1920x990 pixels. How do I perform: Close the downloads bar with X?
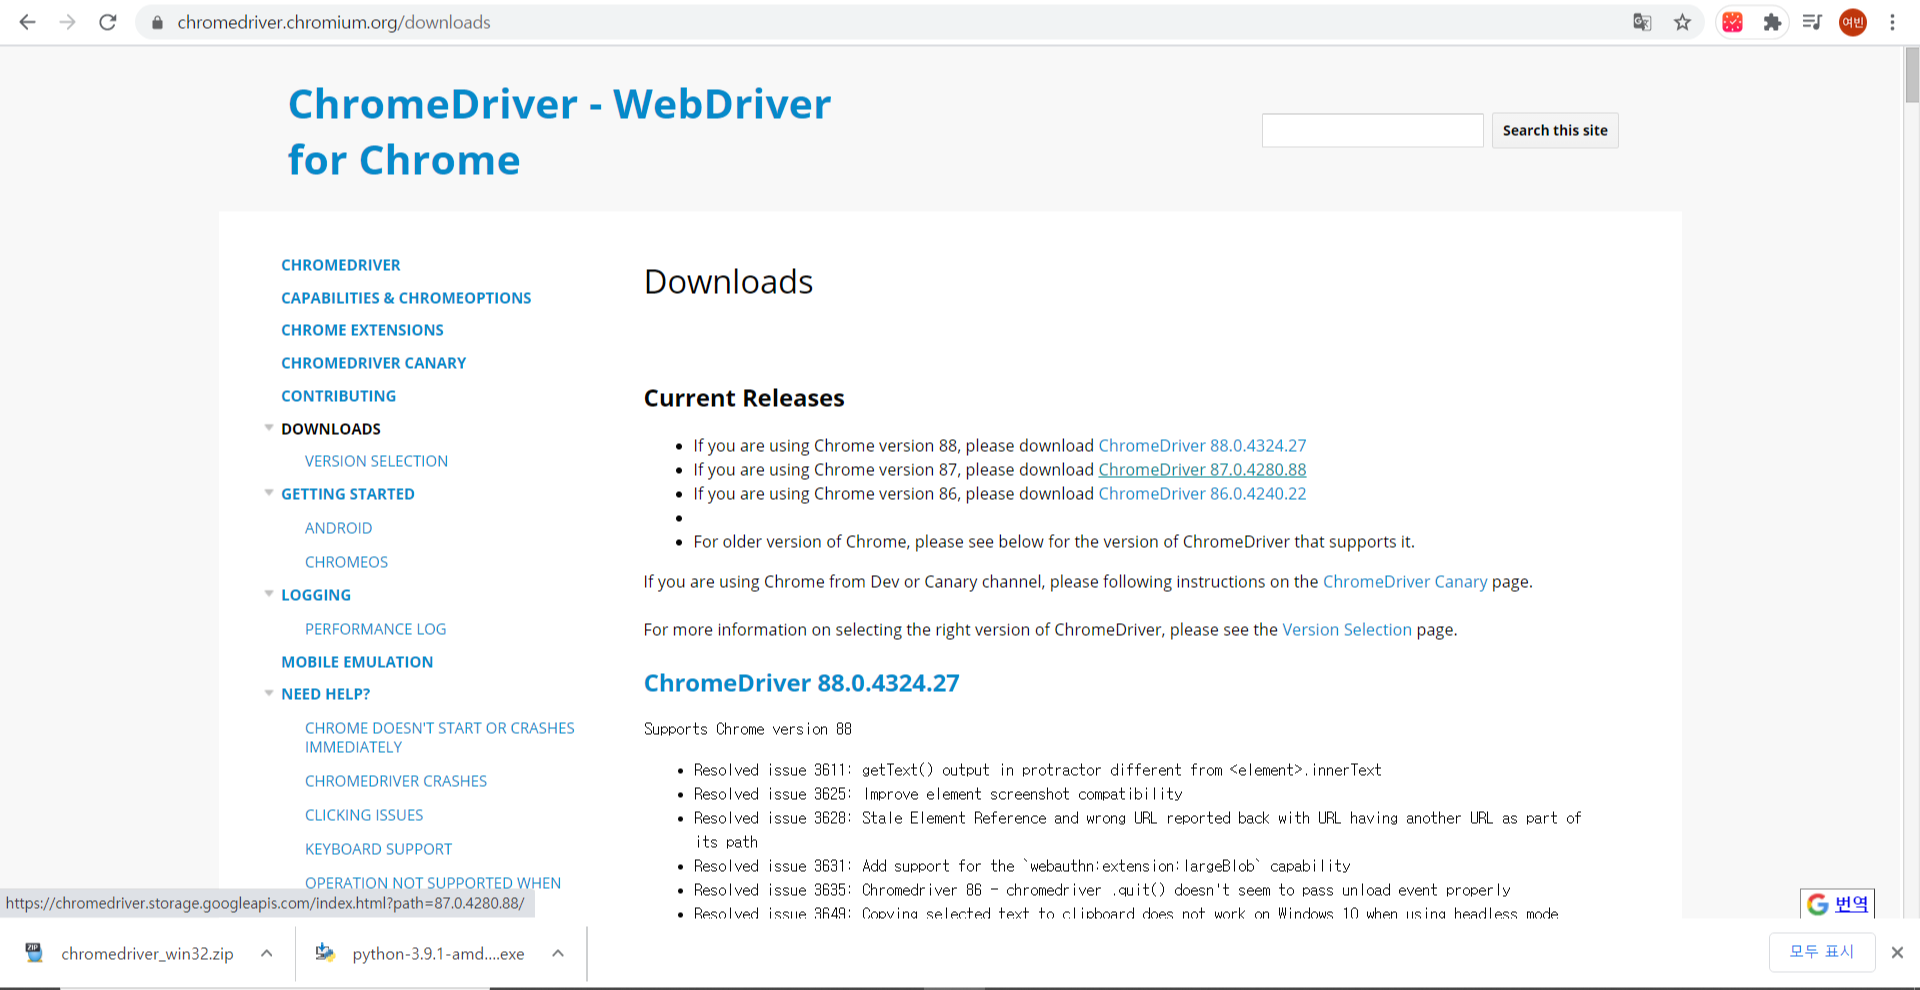pyautogui.click(x=1897, y=952)
